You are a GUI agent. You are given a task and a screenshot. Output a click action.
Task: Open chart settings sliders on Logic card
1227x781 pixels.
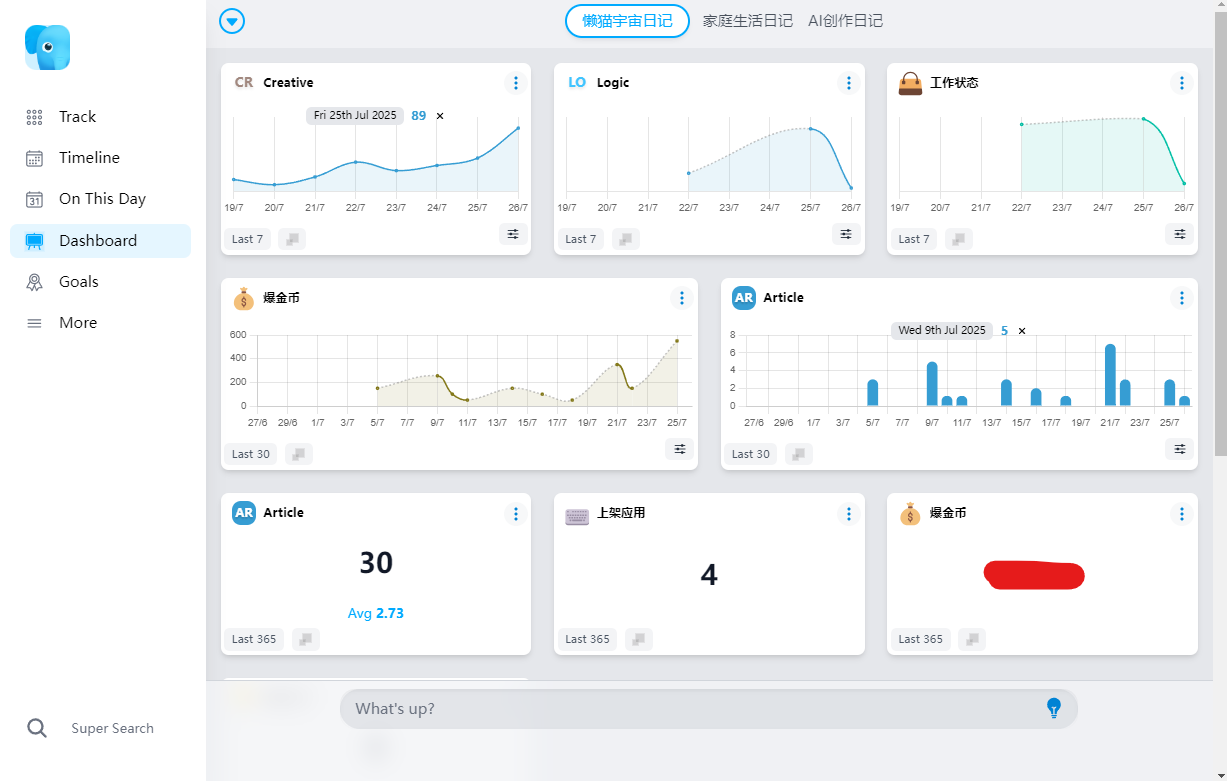coord(846,234)
